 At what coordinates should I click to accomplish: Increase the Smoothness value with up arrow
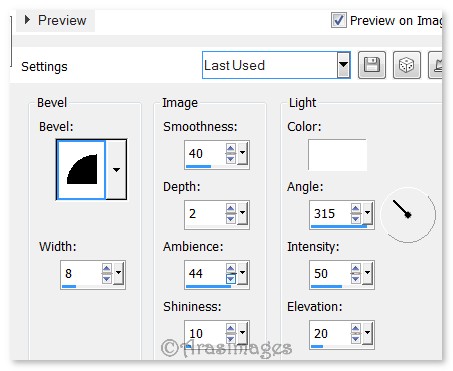[x=231, y=148]
